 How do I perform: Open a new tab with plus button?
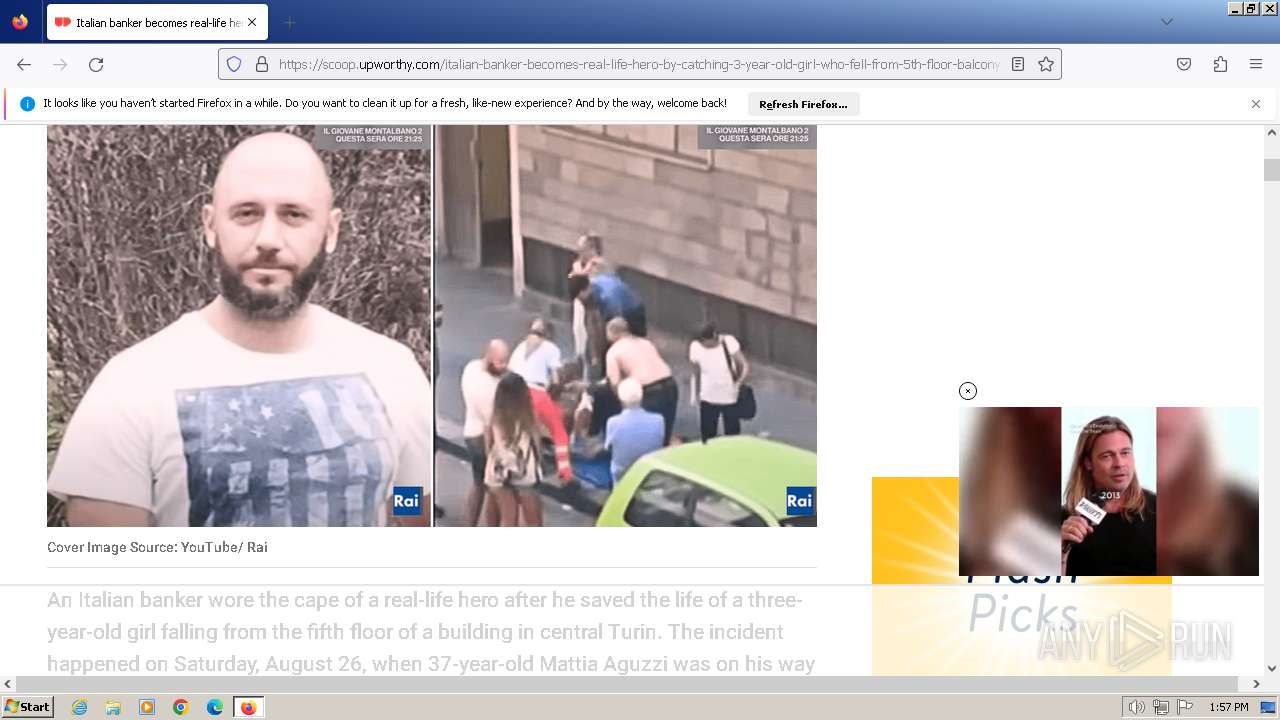pyautogui.click(x=289, y=22)
